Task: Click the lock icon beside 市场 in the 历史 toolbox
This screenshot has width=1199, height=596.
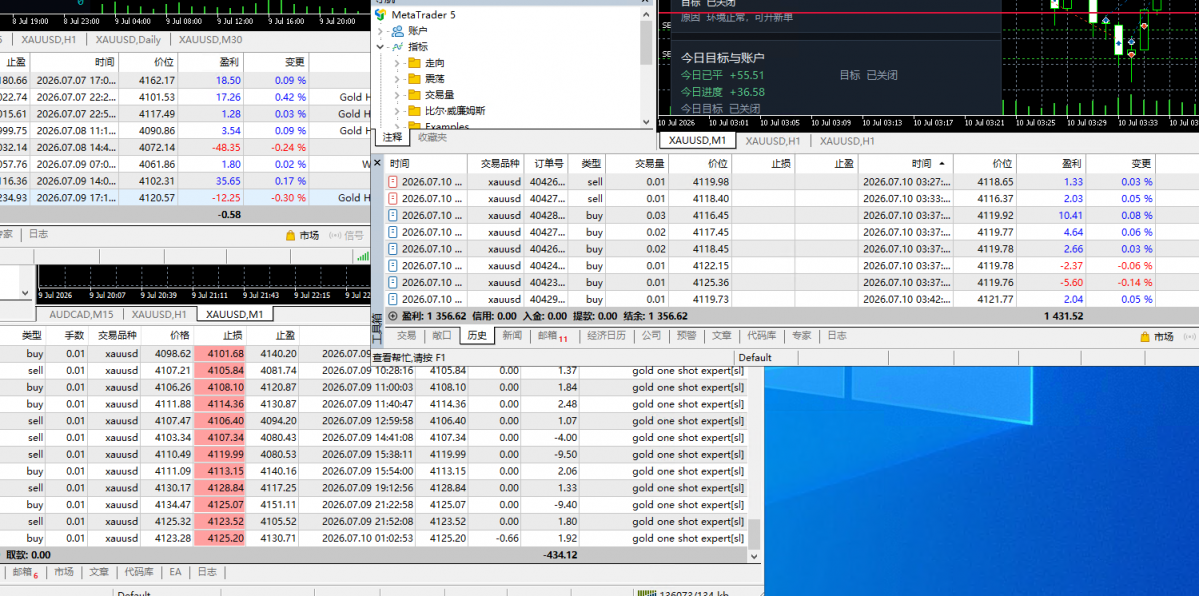Action: (x=1145, y=337)
